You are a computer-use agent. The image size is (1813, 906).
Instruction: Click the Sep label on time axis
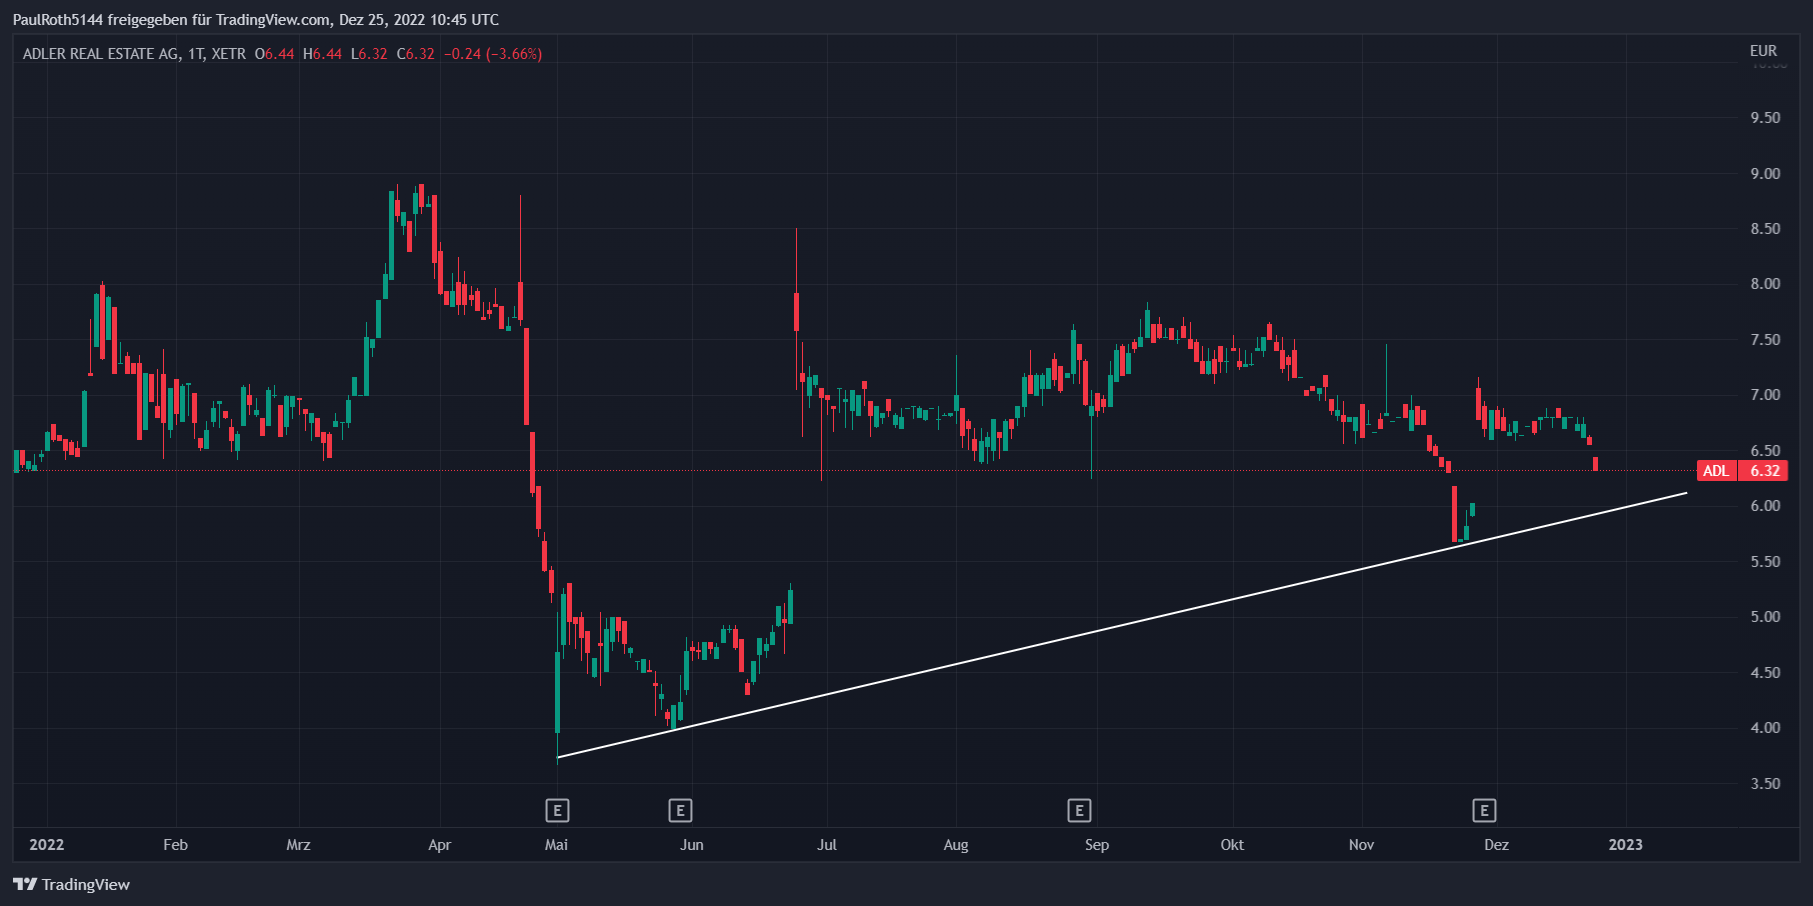tap(1097, 845)
